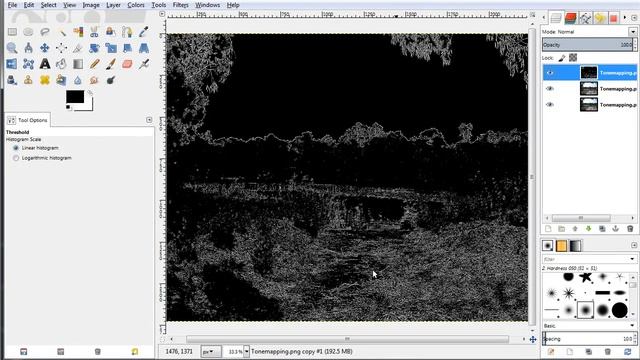Select the Text tool
Screen dimensions: 640x360
click(45, 64)
